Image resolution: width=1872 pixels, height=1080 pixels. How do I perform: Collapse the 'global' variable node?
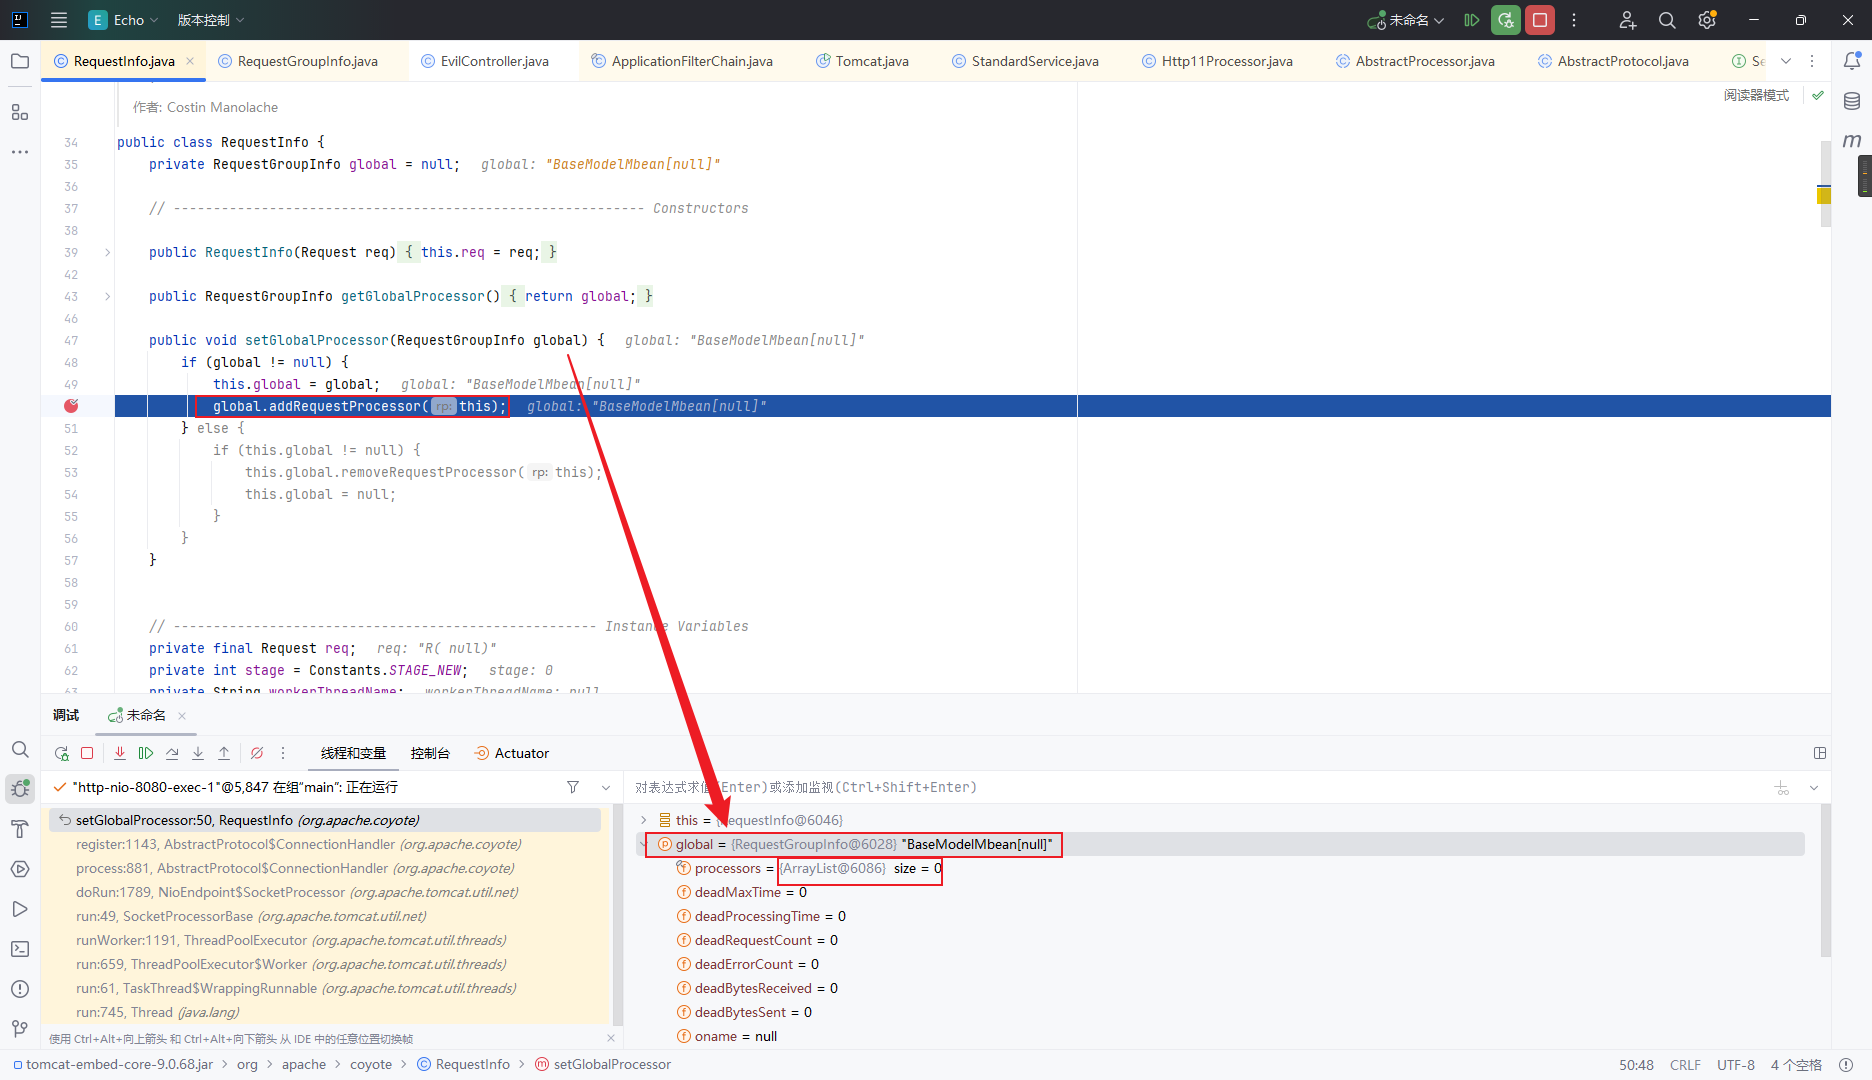click(x=644, y=844)
